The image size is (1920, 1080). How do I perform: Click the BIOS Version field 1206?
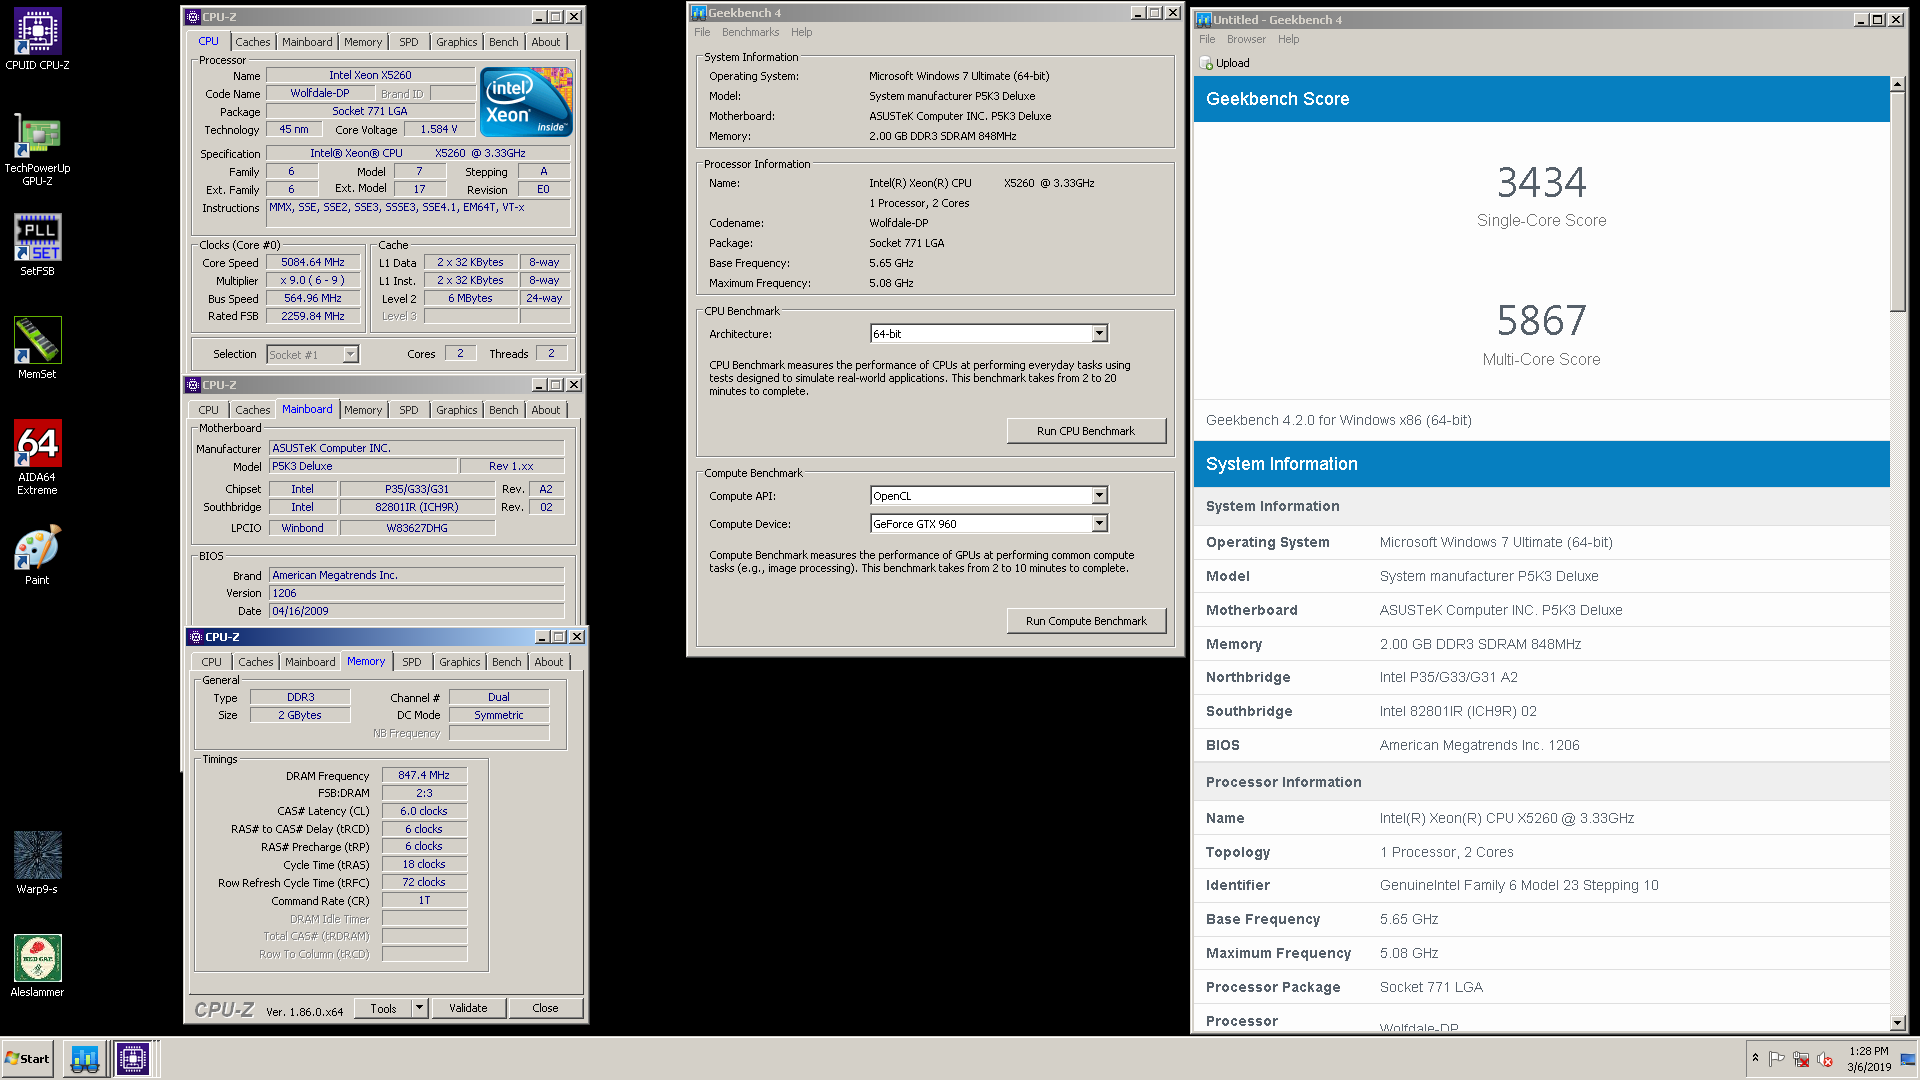click(417, 594)
